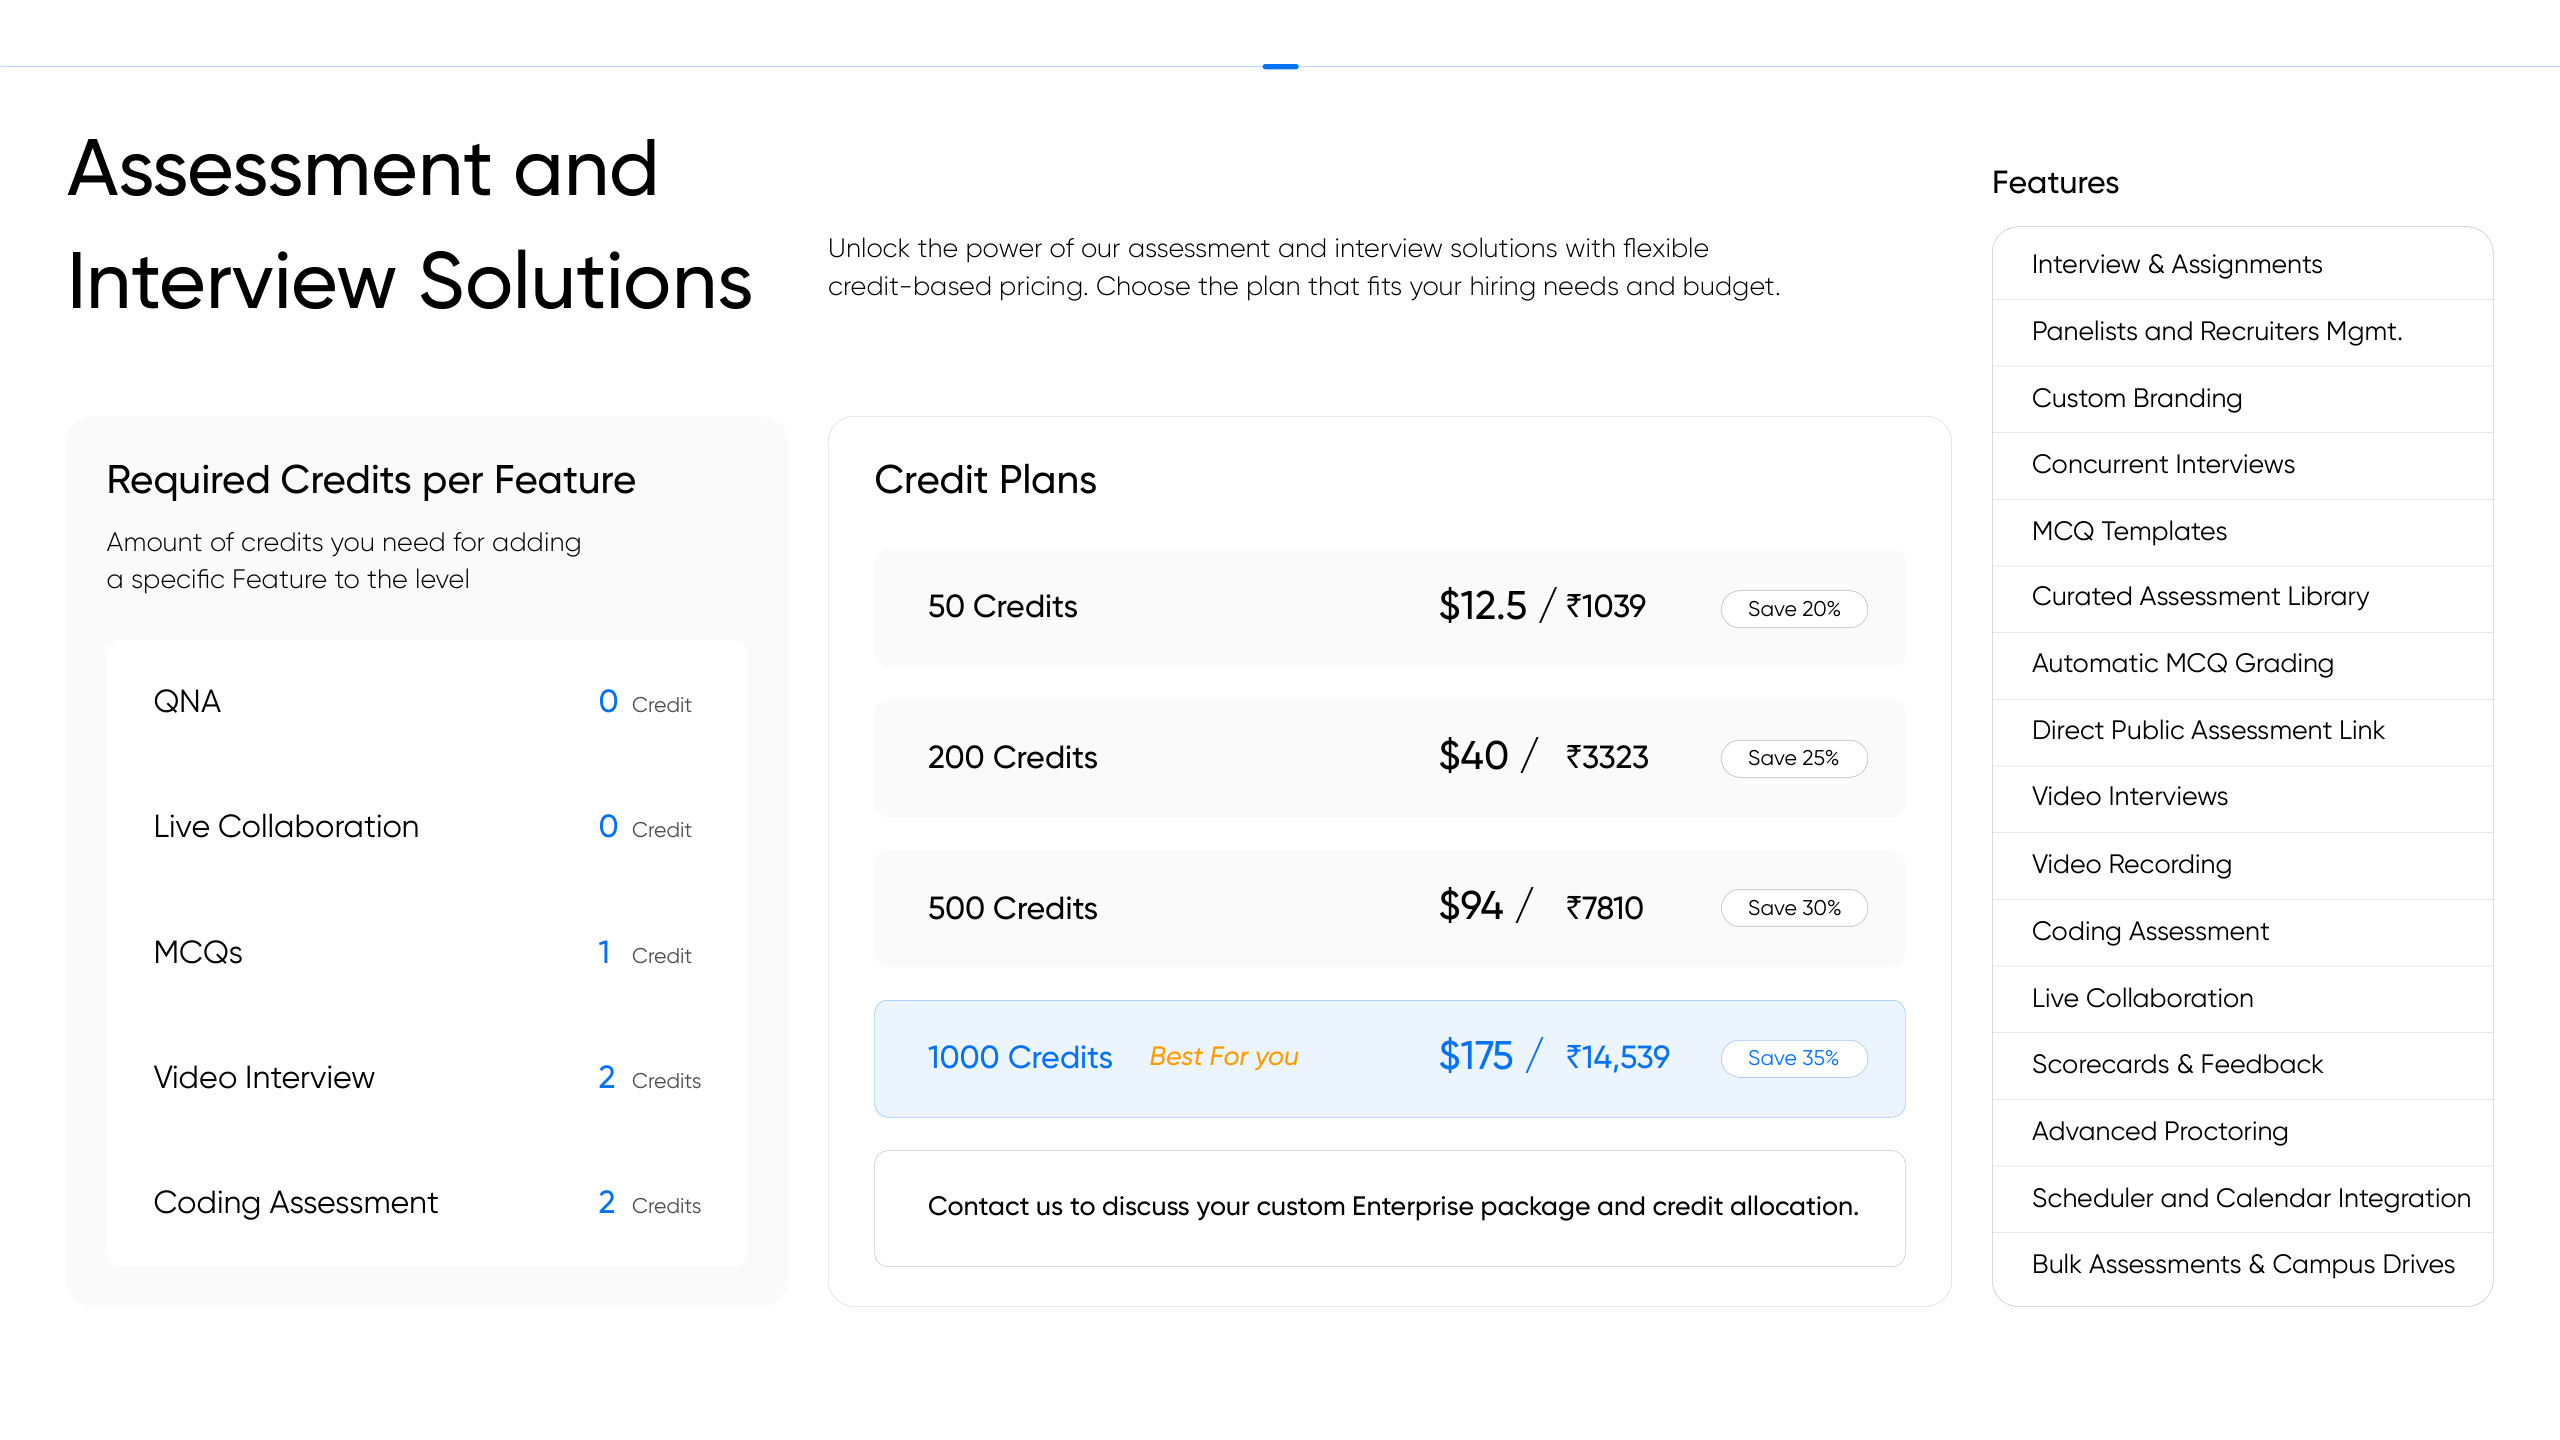Open the Video Interviews feature row
Image resolution: width=2560 pixels, height=1440 pixels.
[x=2242, y=798]
